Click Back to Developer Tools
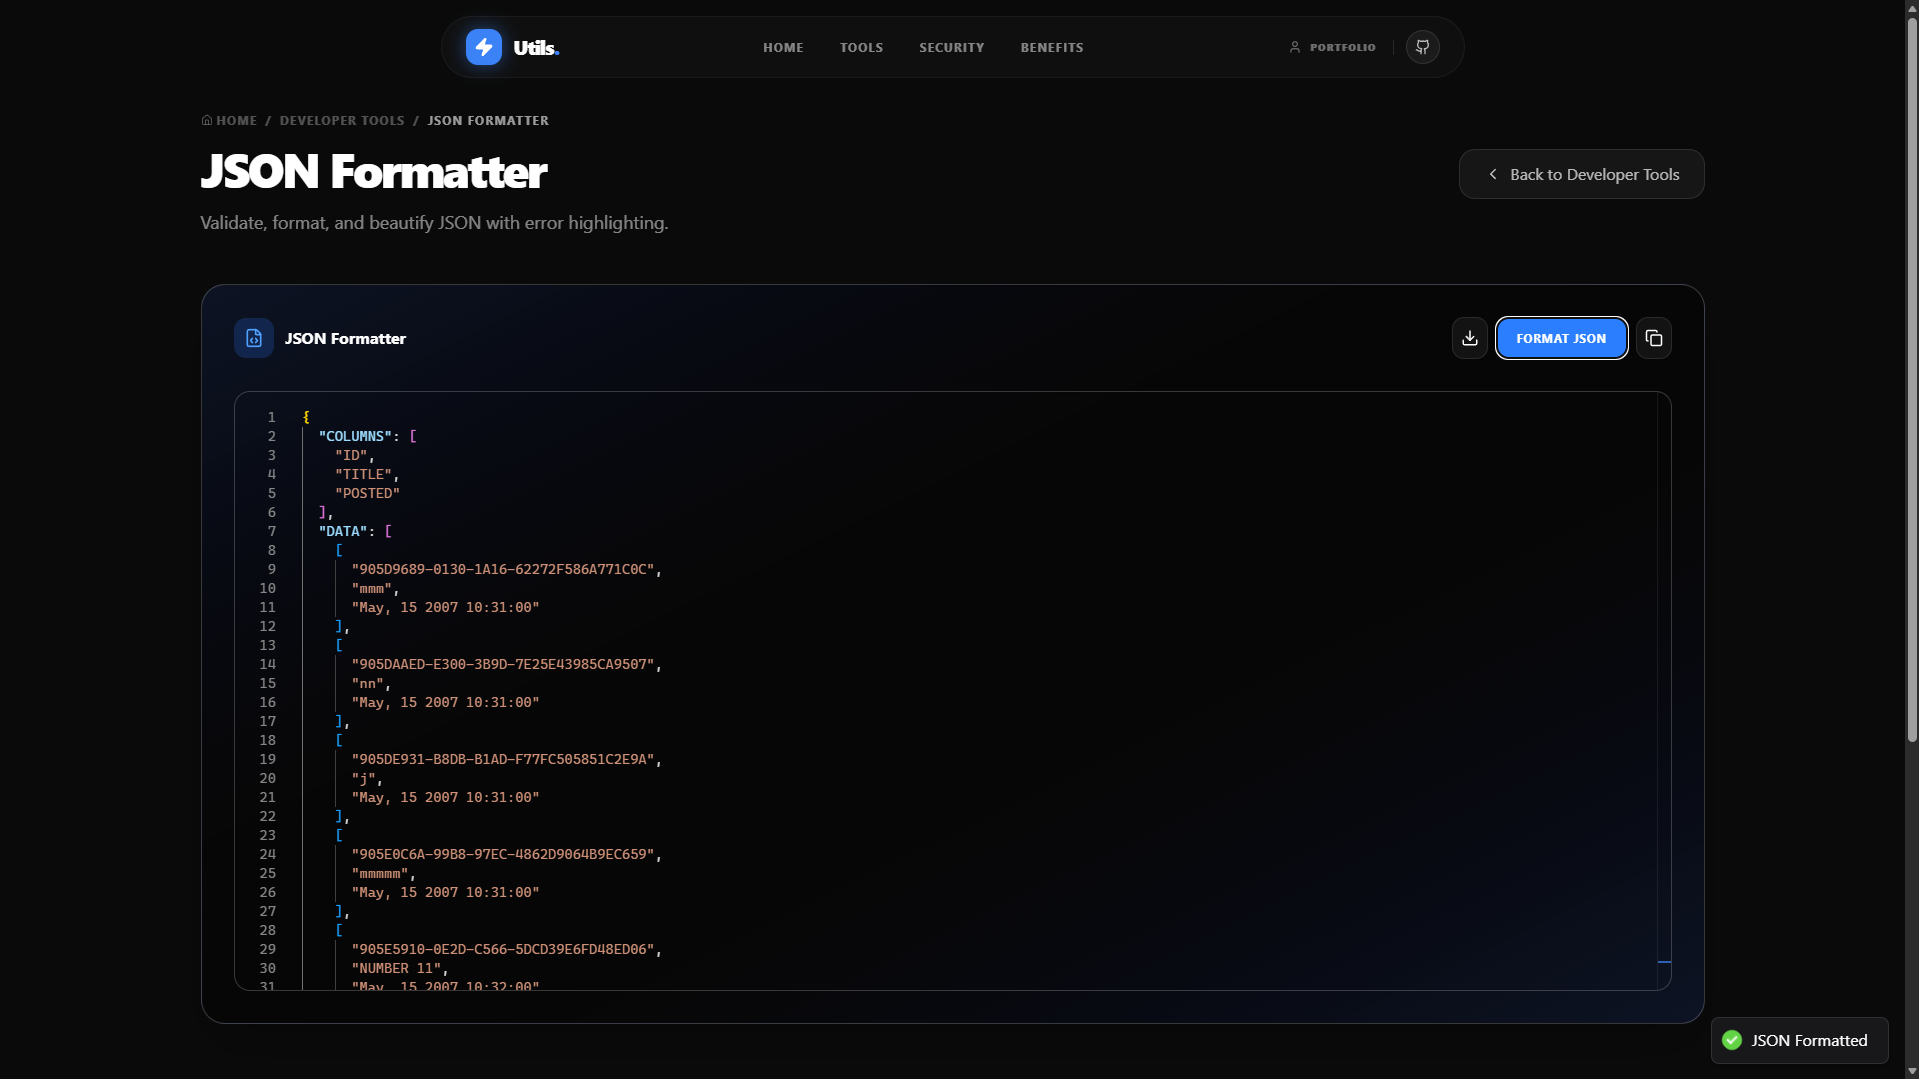The image size is (1919, 1079). (1581, 173)
